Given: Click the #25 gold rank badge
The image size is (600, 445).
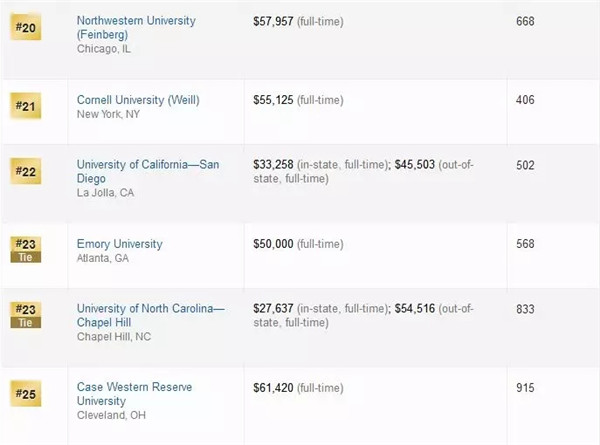Looking at the screenshot, I should coord(25,392).
